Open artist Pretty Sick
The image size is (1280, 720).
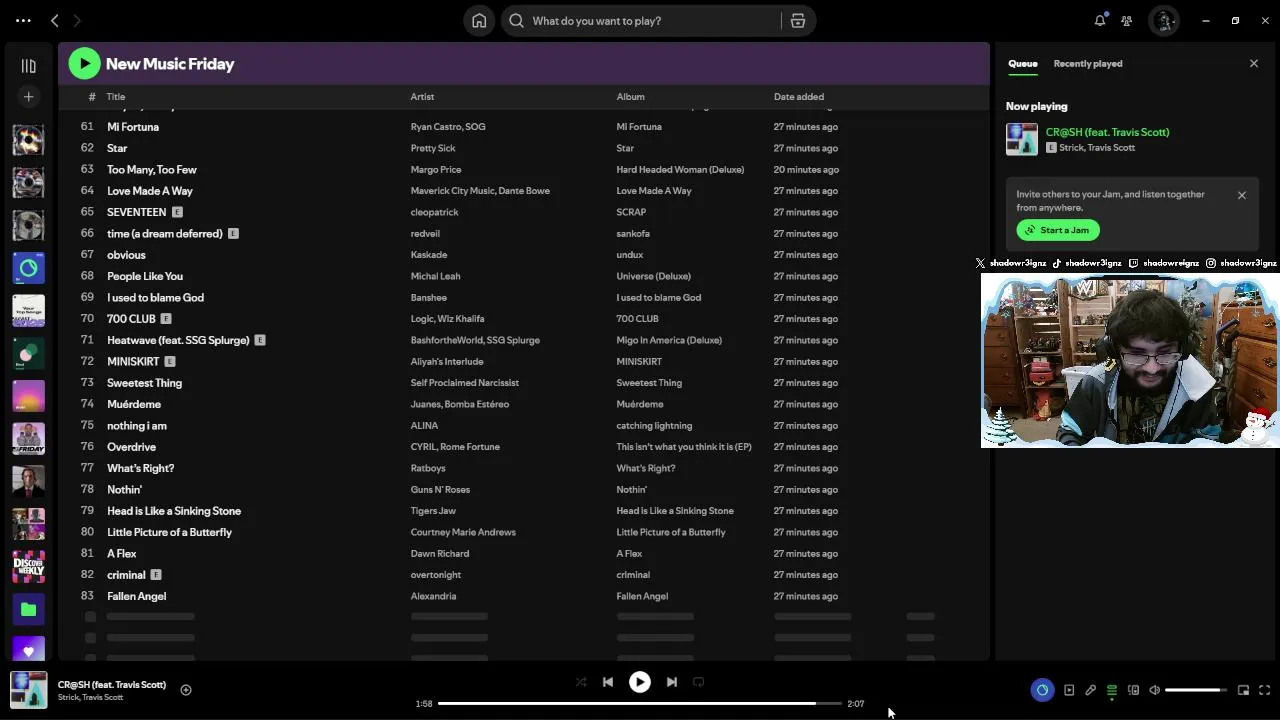[x=433, y=148]
